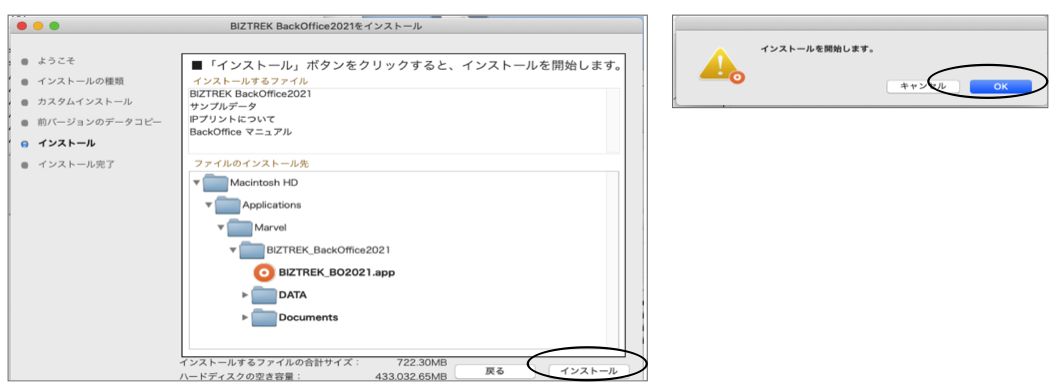The width and height of the screenshot is (1060, 388).
Task: Select the インストールの種類 step
Action: point(80,81)
